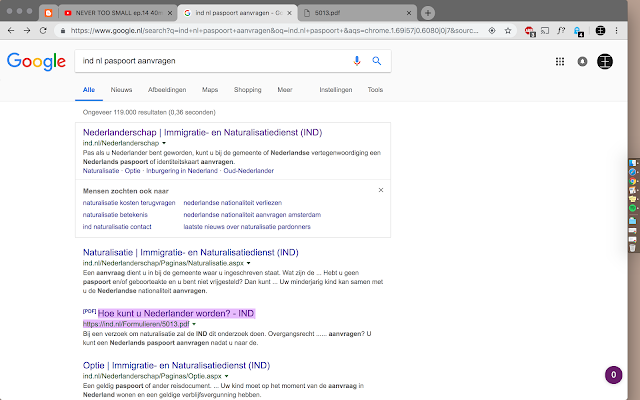Open the Cast extension icon
Image resolution: width=640 pixels, height=400 pixels.
[545, 31]
